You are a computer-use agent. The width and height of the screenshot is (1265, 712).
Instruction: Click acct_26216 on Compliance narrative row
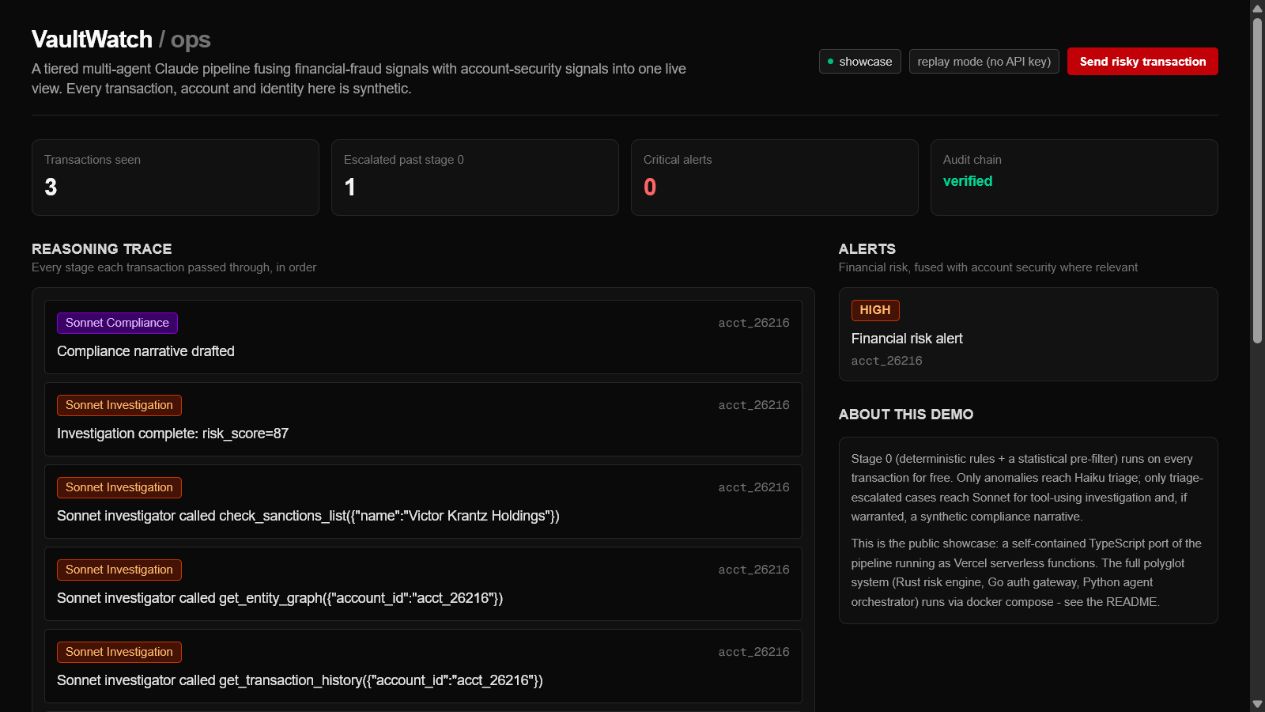(x=753, y=323)
